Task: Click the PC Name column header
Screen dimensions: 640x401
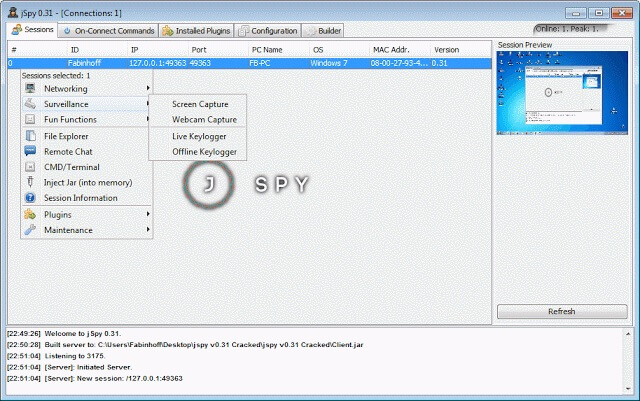Action: point(279,50)
